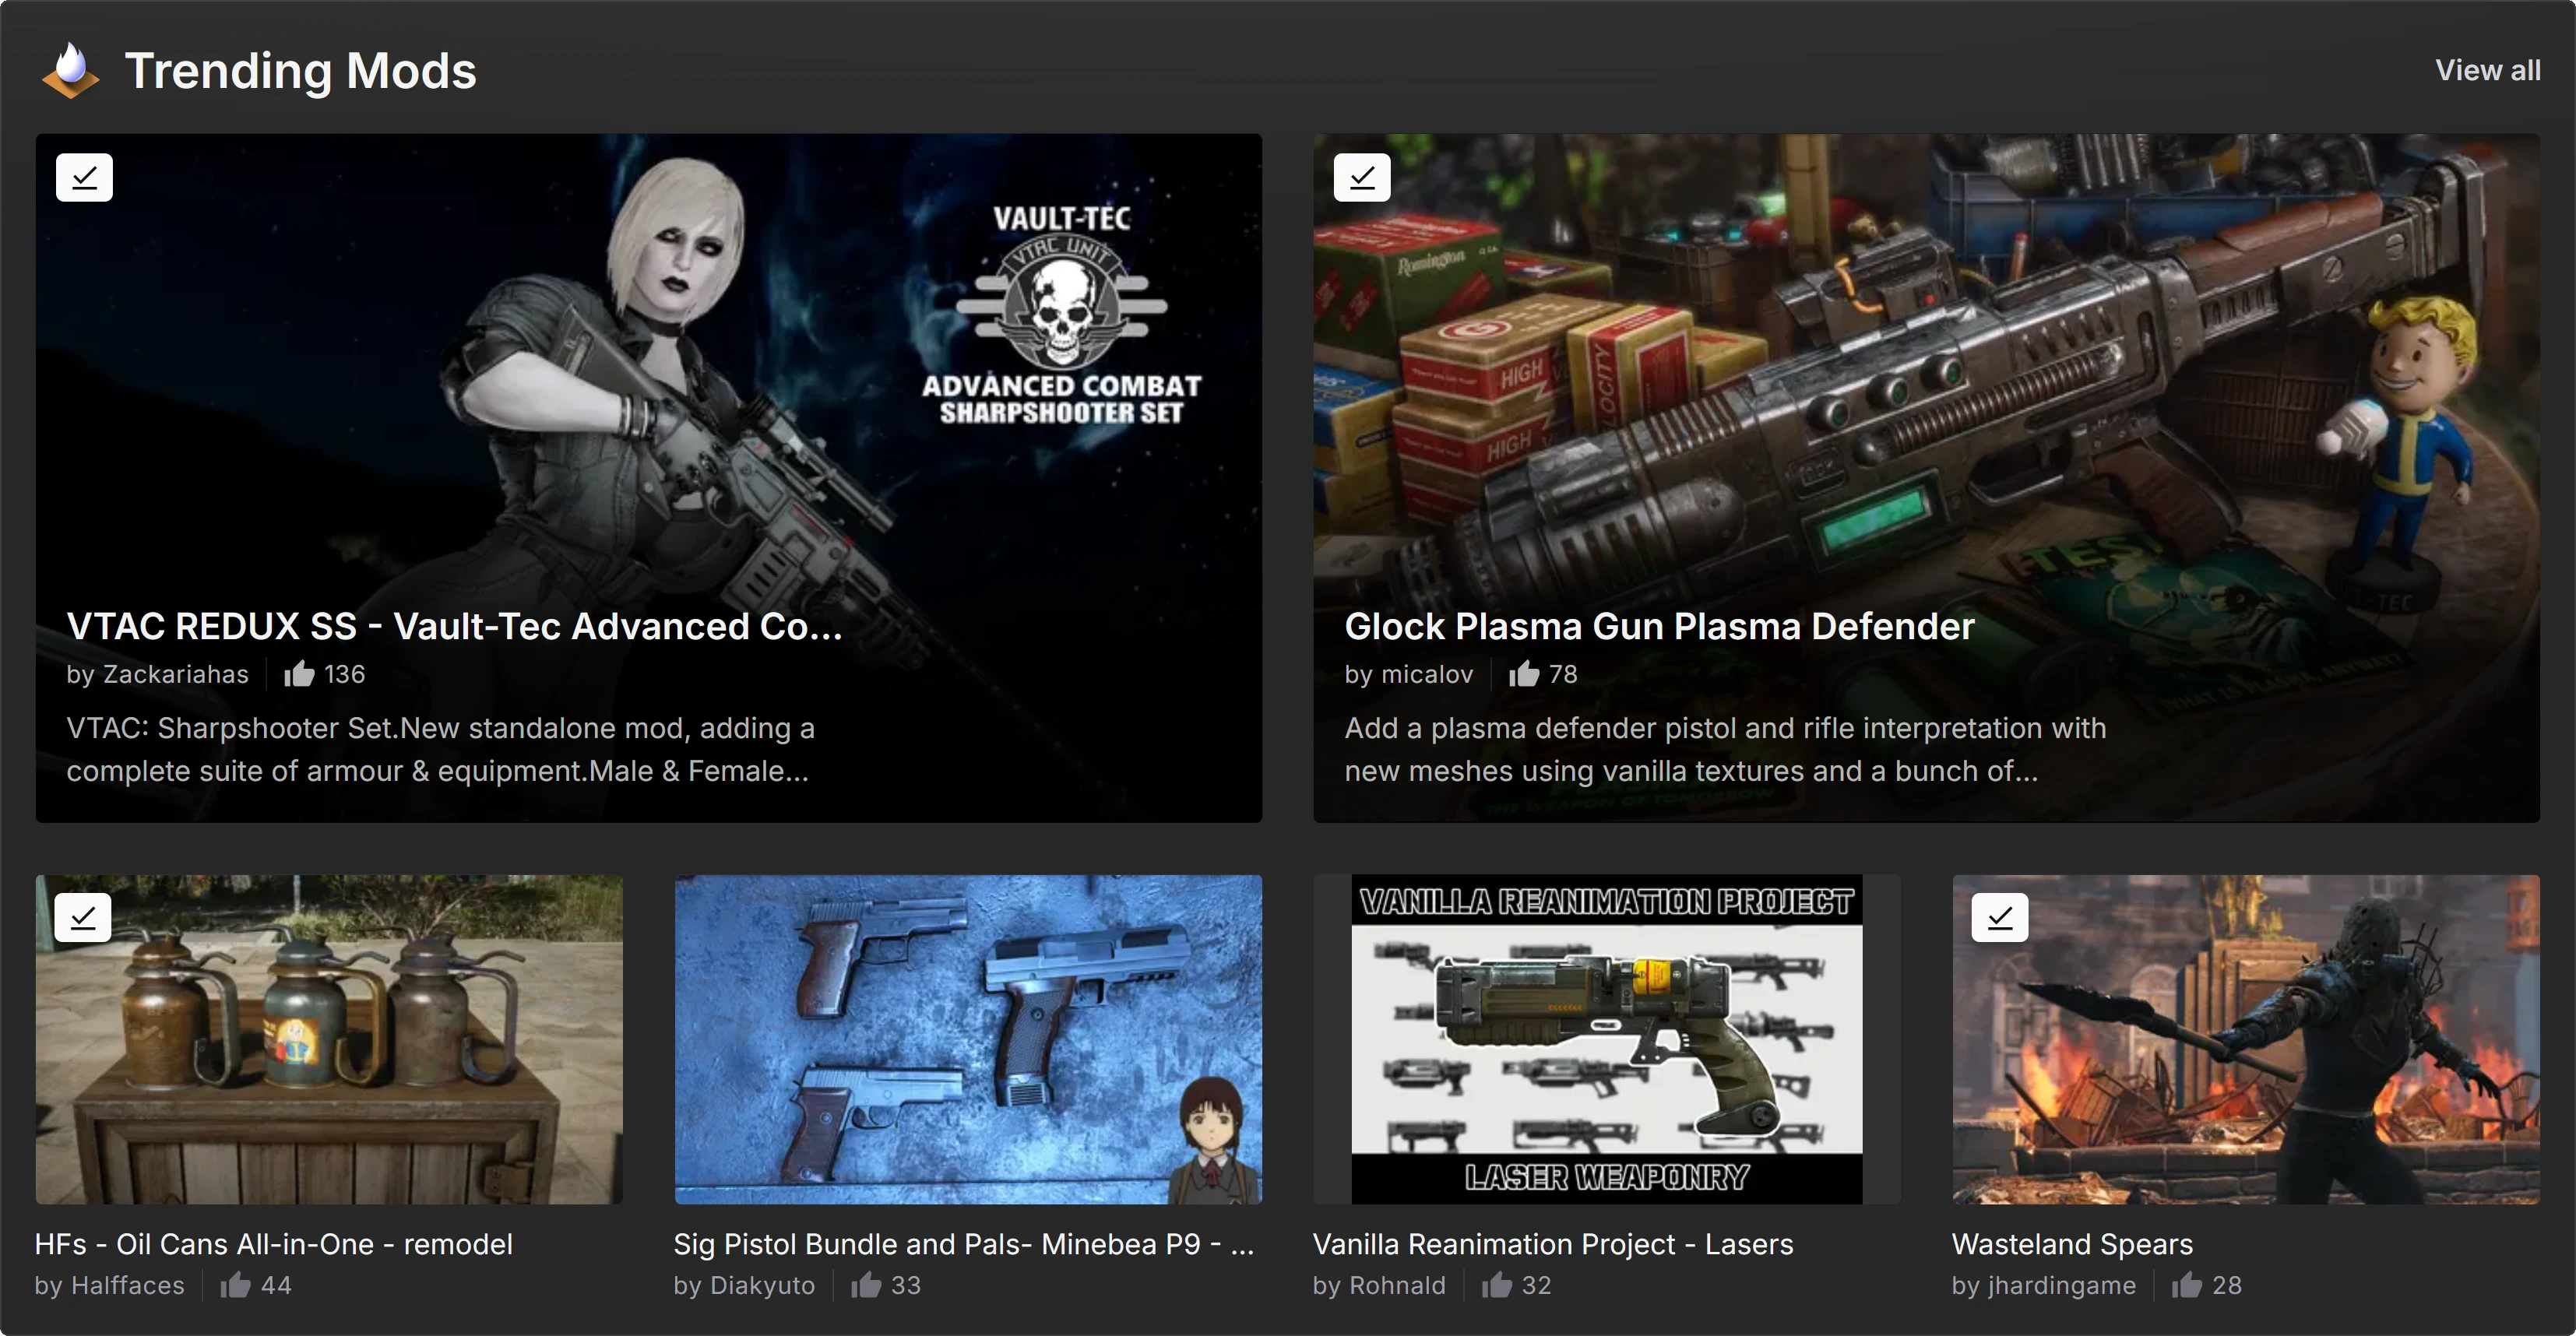Open the Wasteland Spears thumbnail image
This screenshot has height=1336, width=2576.
pyautogui.click(x=2246, y=1039)
